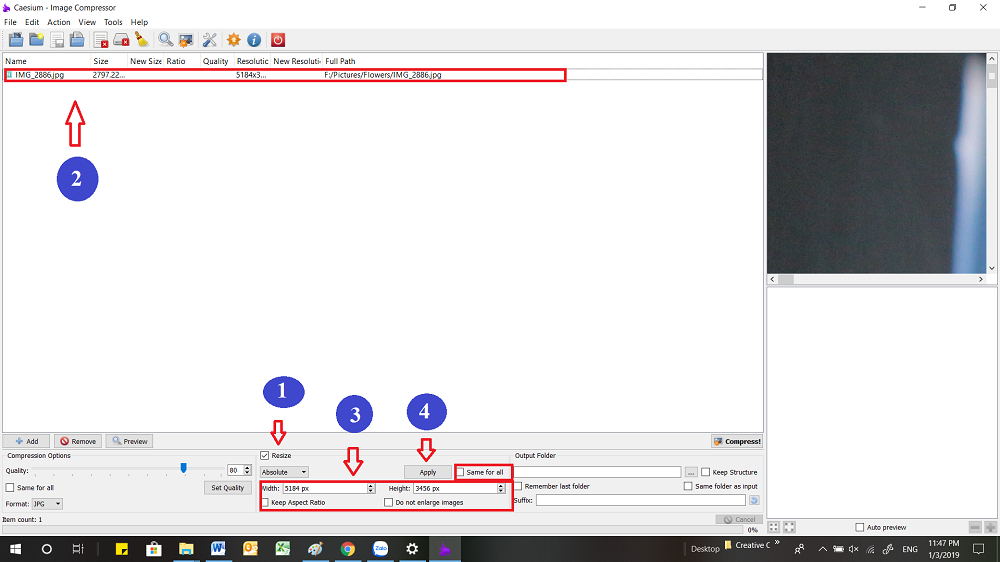Click the zoom in plus icon
The image size is (1000, 562).
(990, 527)
